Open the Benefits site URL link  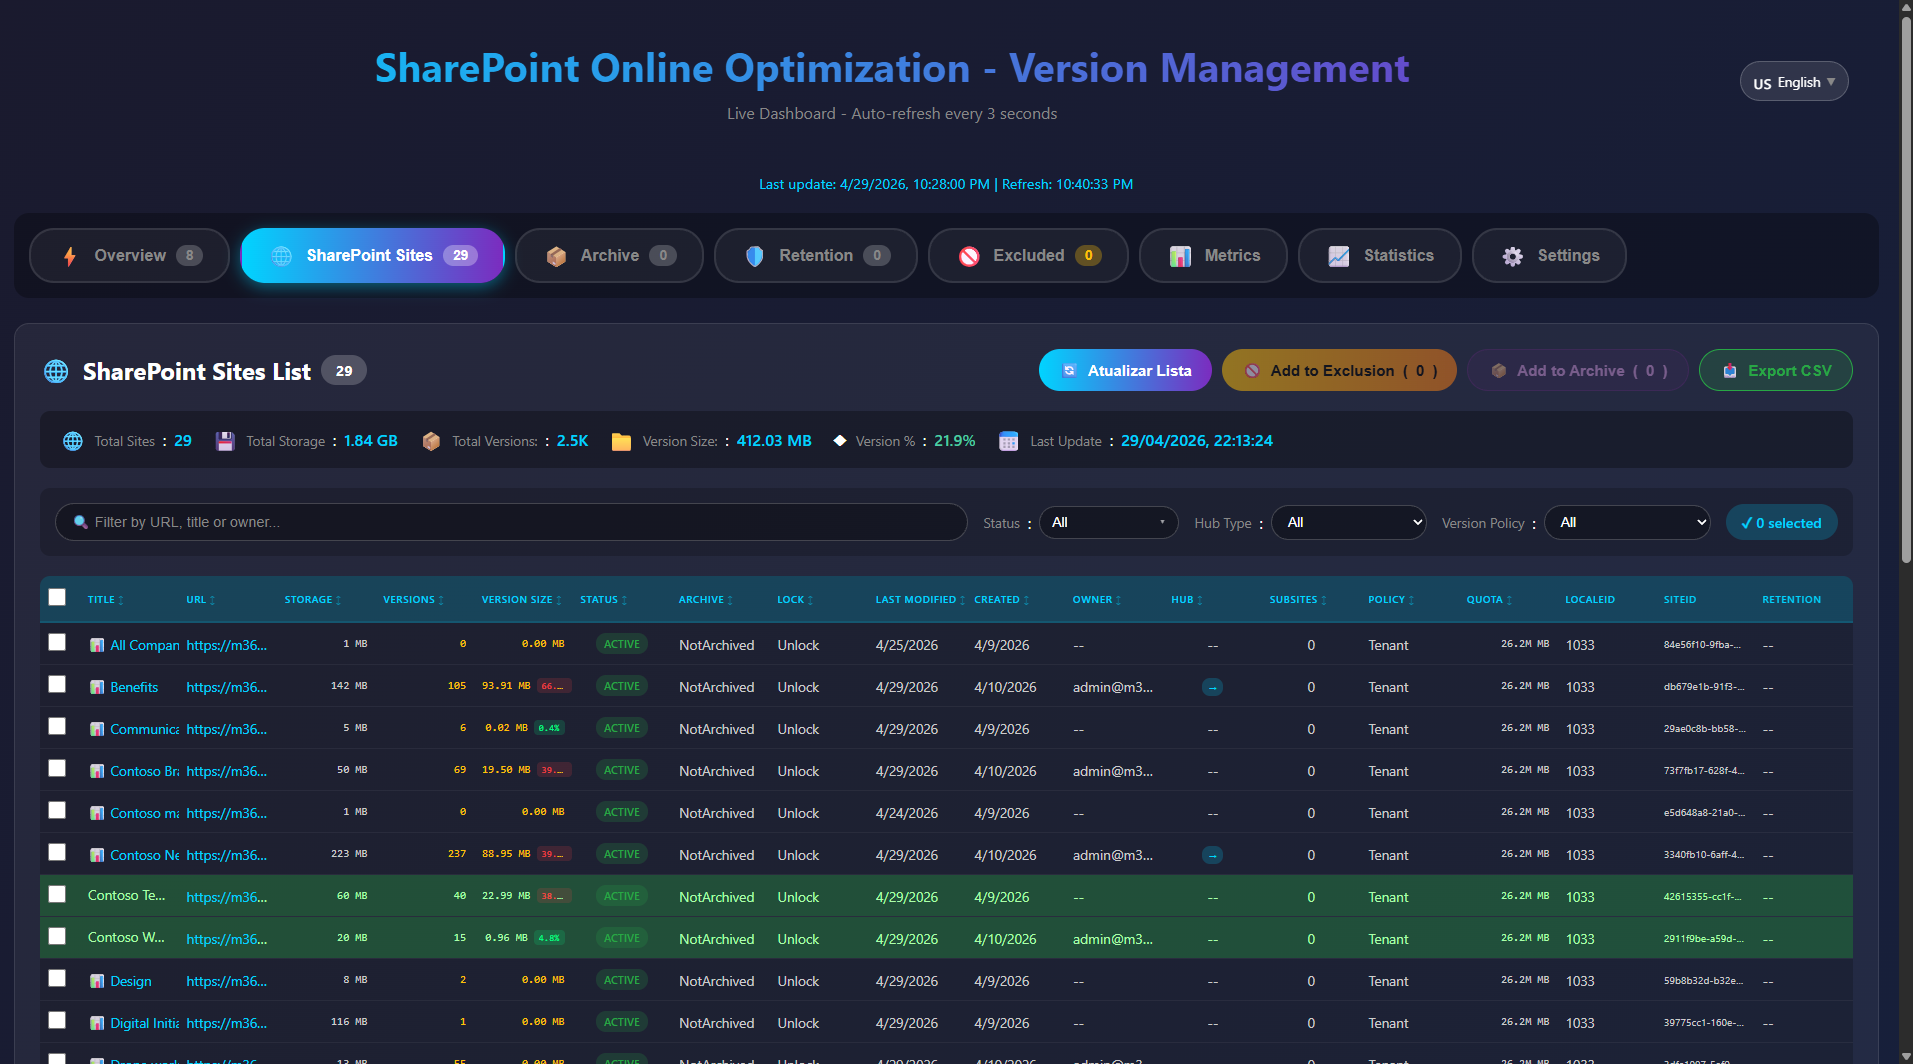coord(226,687)
